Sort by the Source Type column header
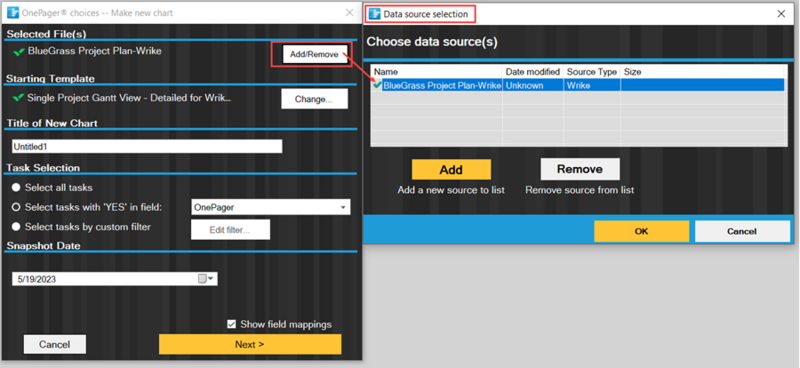The width and height of the screenshot is (800, 368). click(592, 72)
